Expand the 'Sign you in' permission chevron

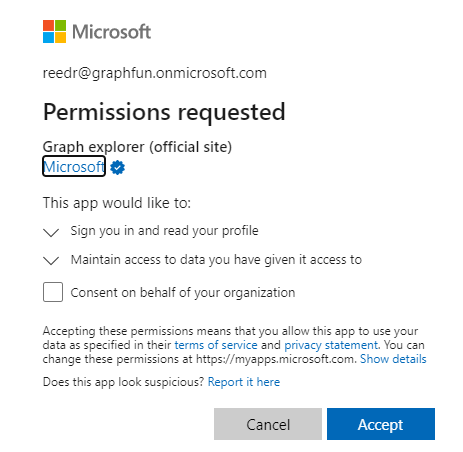51,232
